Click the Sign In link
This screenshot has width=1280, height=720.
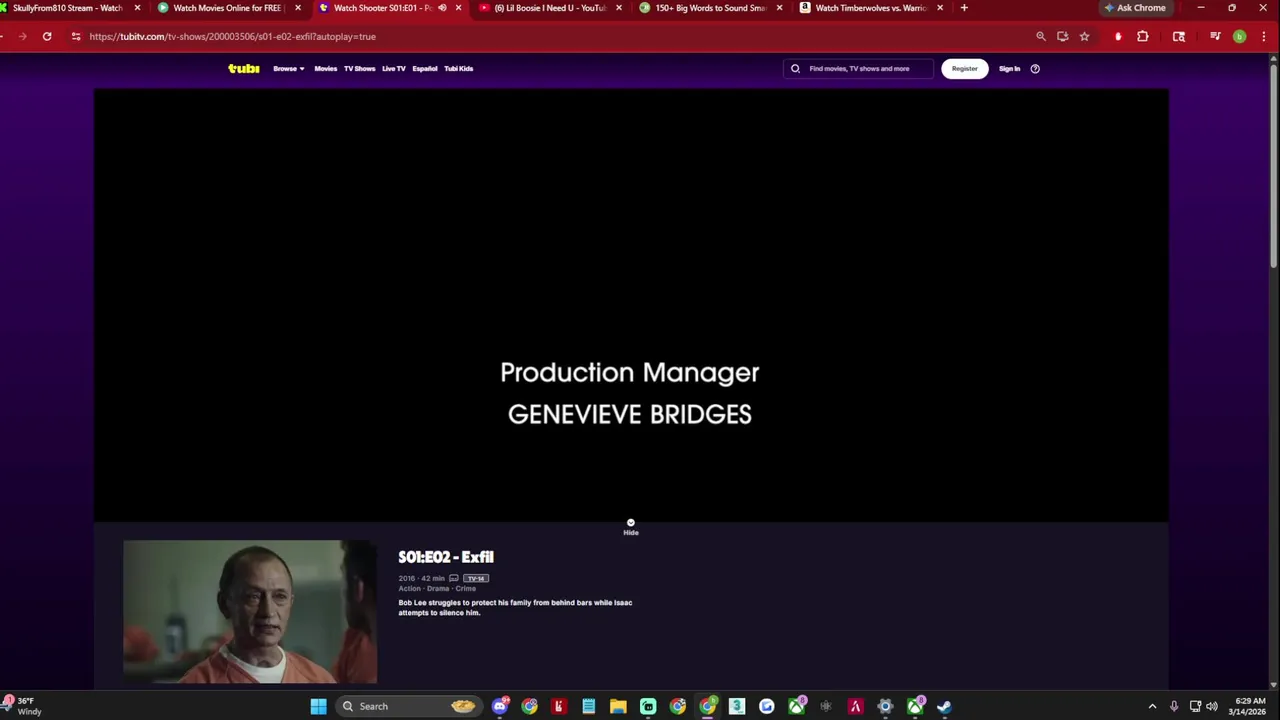1009,68
